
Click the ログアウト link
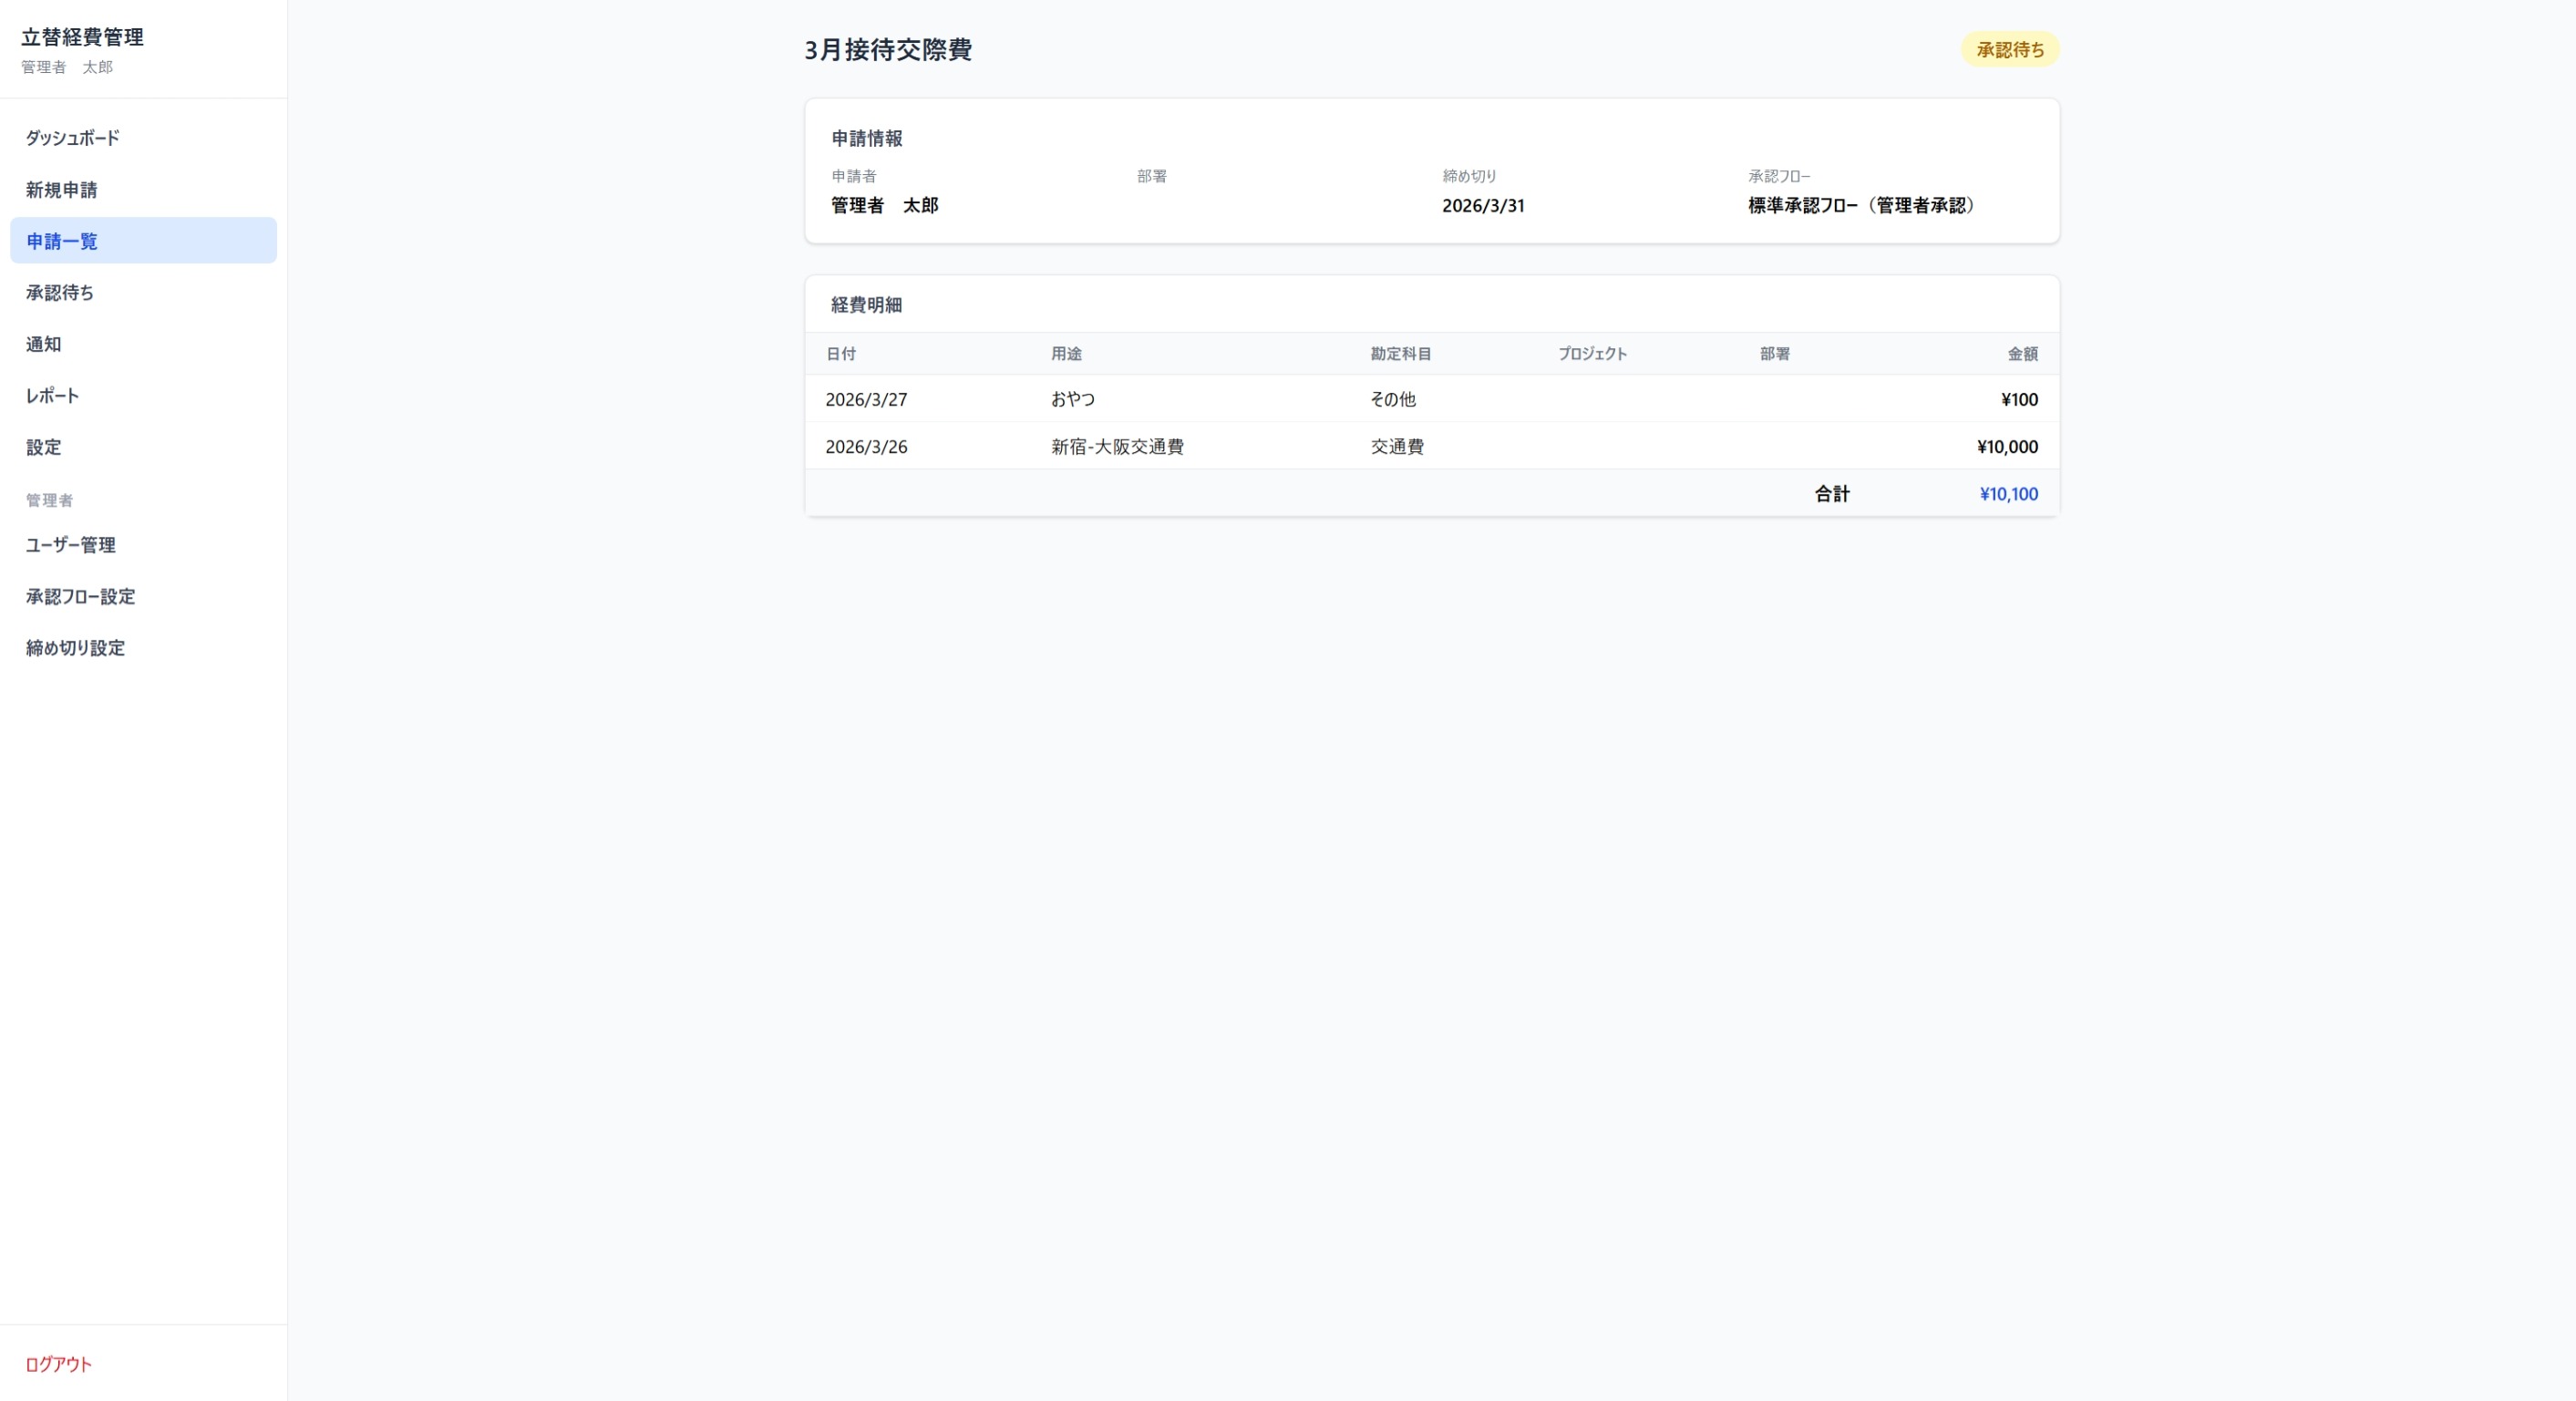[x=58, y=1364]
